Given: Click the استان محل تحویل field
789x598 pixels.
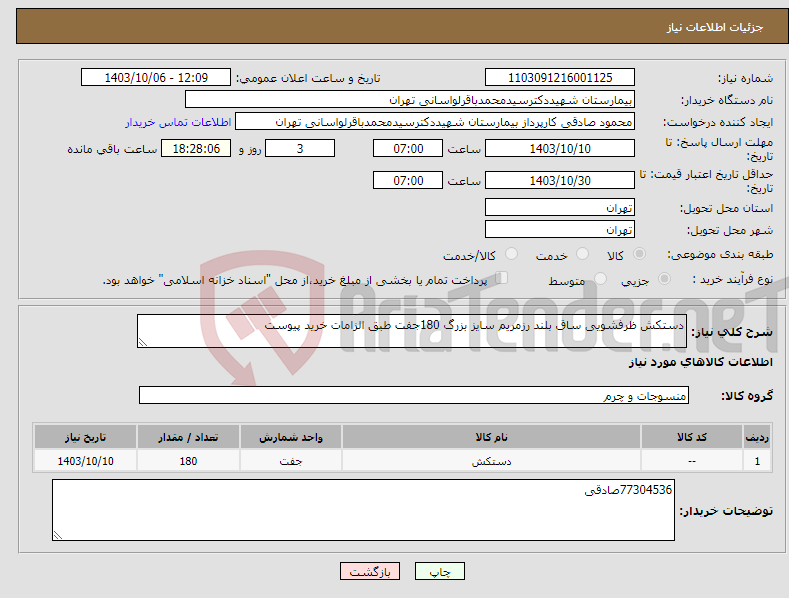Looking at the screenshot, I should tap(560, 207).
